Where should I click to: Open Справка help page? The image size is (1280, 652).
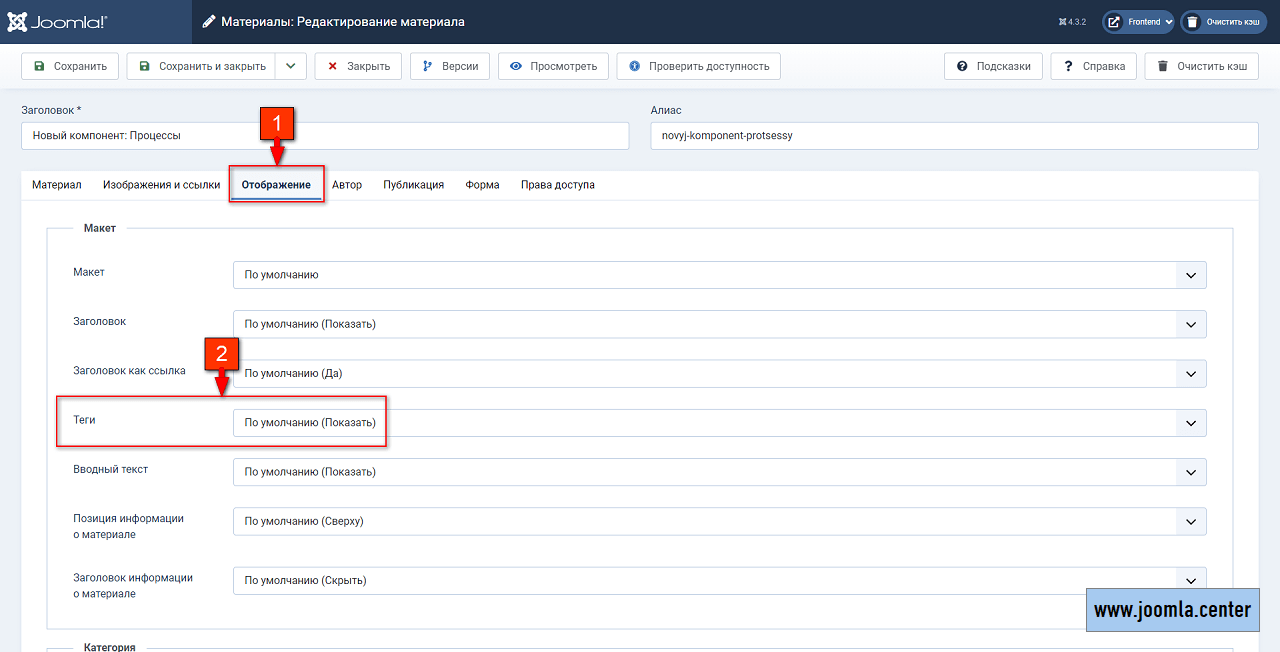pos(1093,66)
